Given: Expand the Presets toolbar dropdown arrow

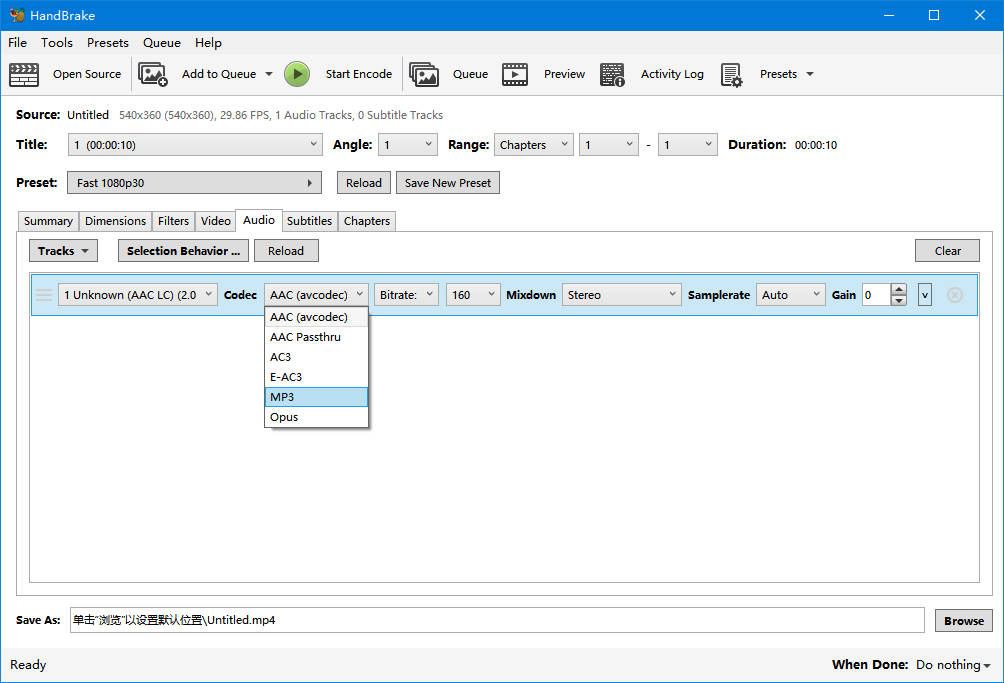Looking at the screenshot, I should coord(810,74).
